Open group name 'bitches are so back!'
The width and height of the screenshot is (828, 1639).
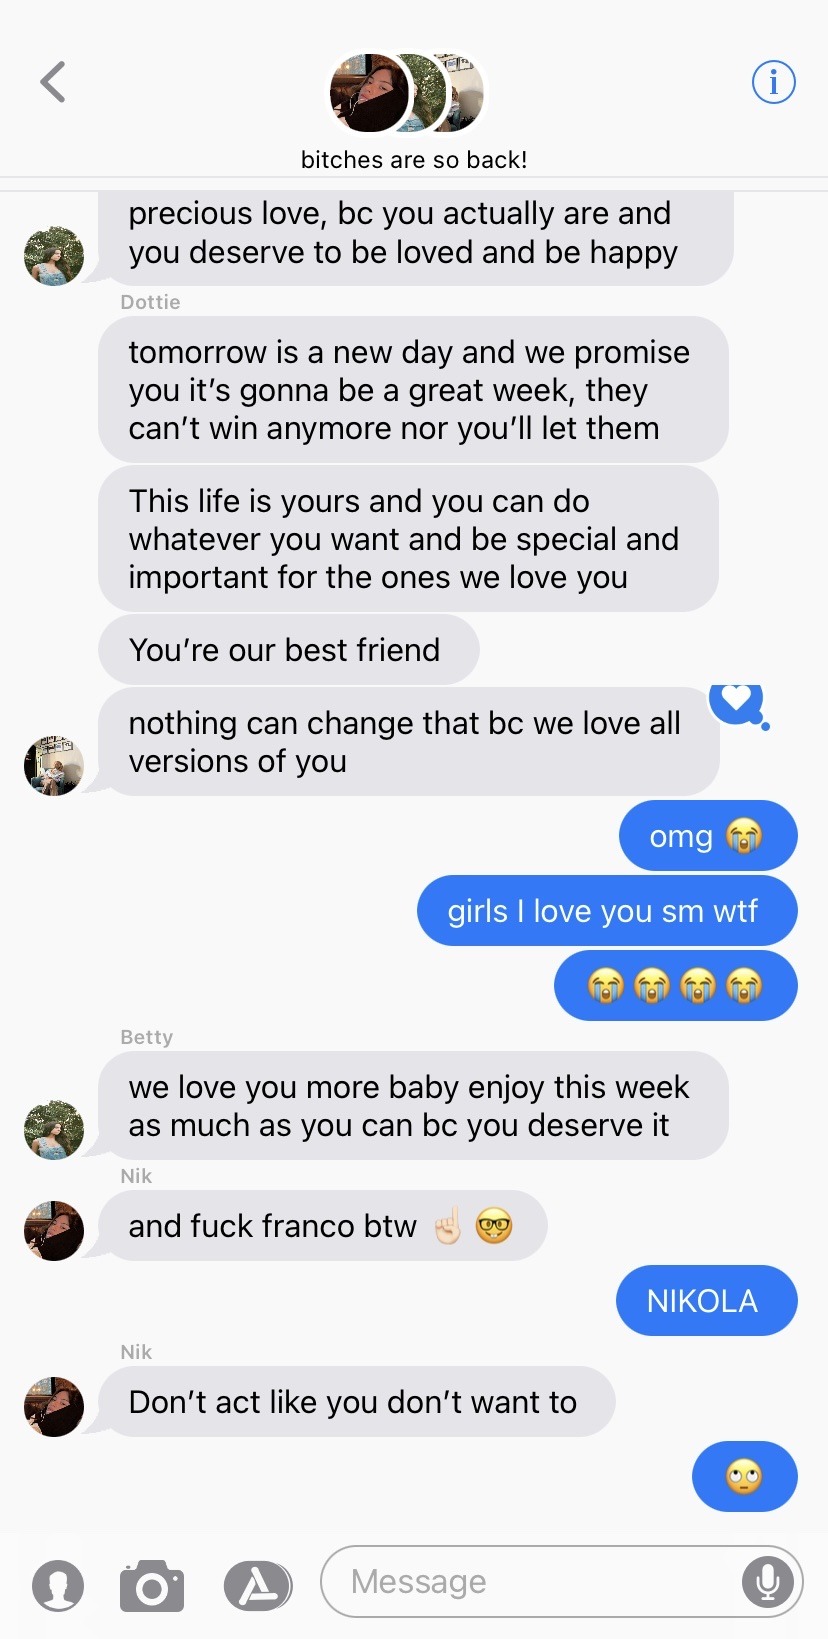point(414,160)
